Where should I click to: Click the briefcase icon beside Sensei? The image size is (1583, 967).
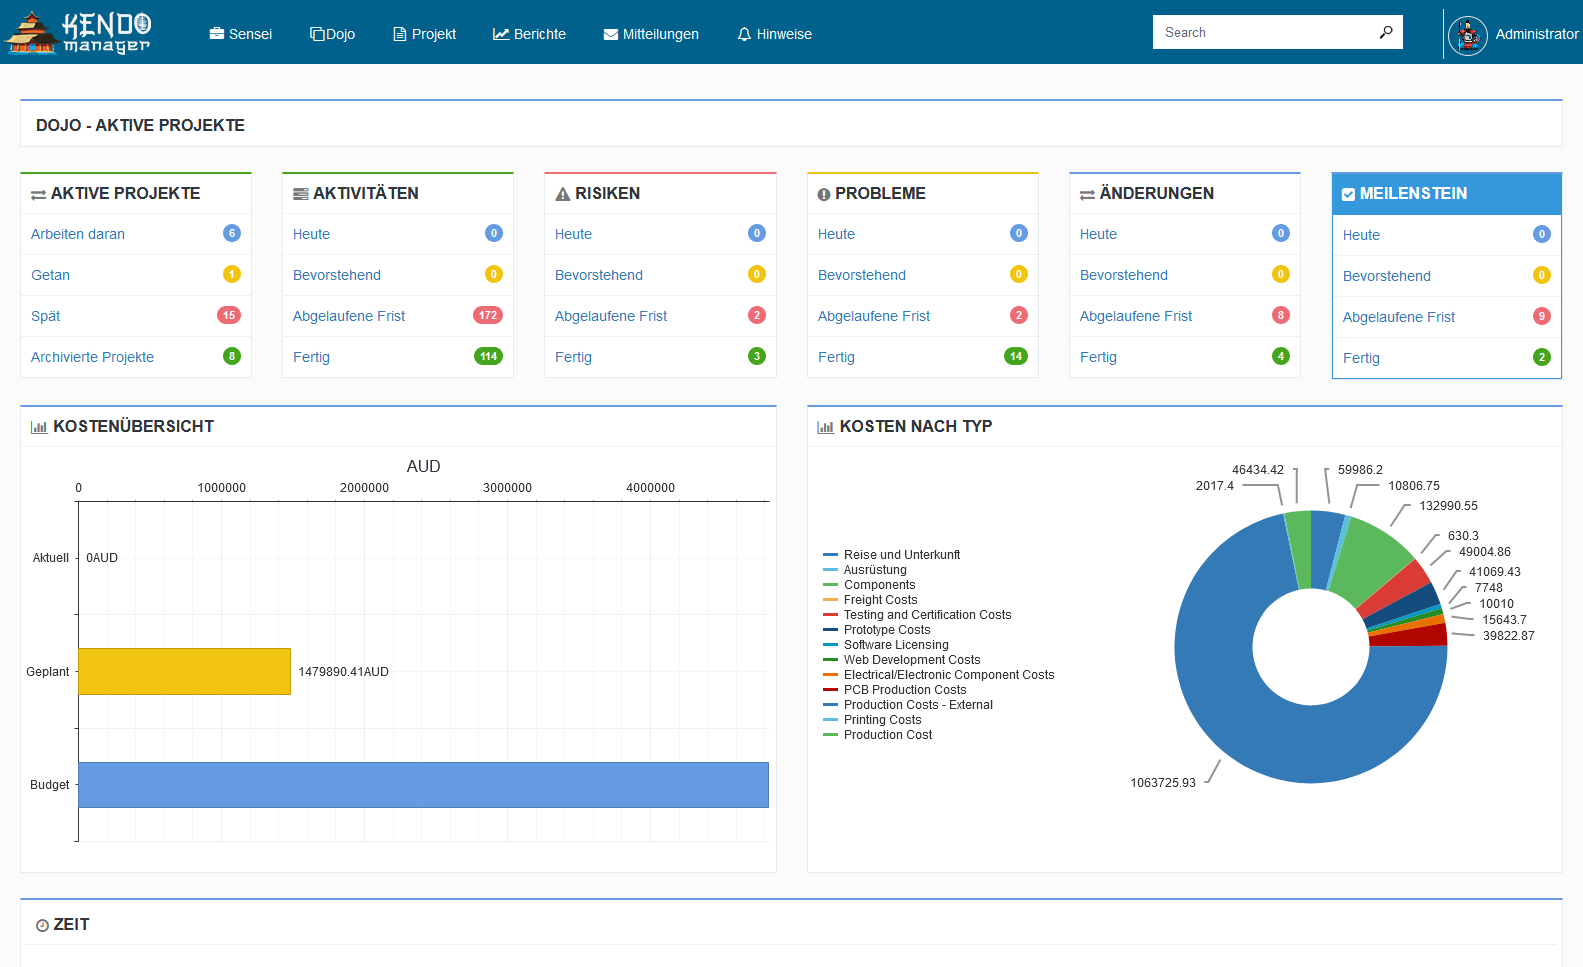coord(217,34)
